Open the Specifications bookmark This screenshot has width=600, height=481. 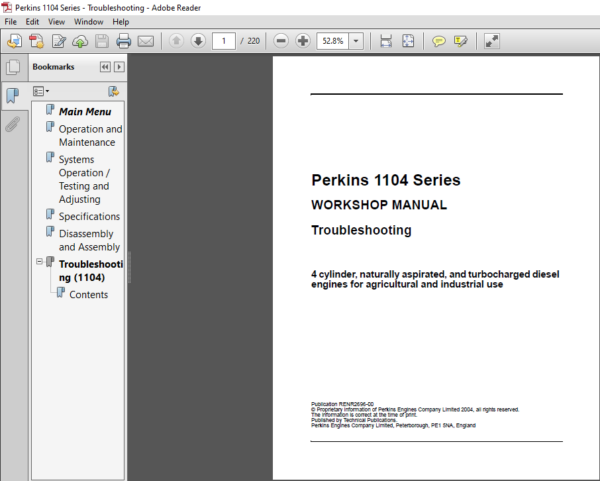click(x=89, y=216)
